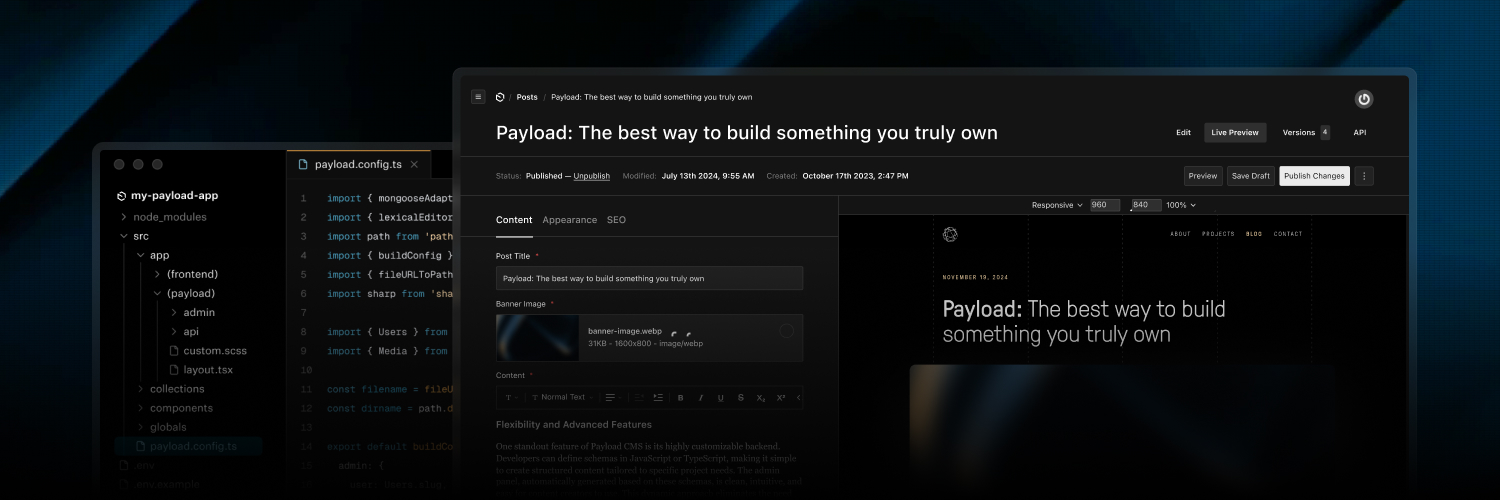This screenshot has height=500, width=1500.
Task: Go to Posts in the breadcrumb
Action: pos(527,97)
